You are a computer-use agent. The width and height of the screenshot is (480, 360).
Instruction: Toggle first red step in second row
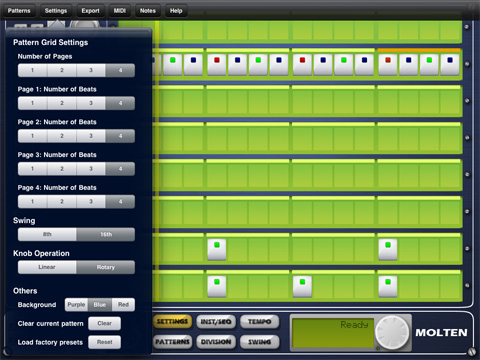pos(217,65)
